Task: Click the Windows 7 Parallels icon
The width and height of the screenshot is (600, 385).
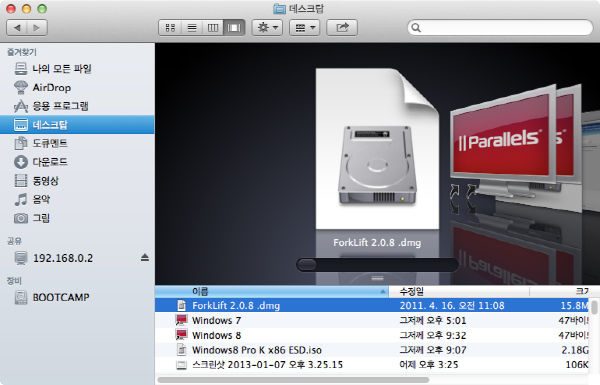Action: (x=181, y=320)
